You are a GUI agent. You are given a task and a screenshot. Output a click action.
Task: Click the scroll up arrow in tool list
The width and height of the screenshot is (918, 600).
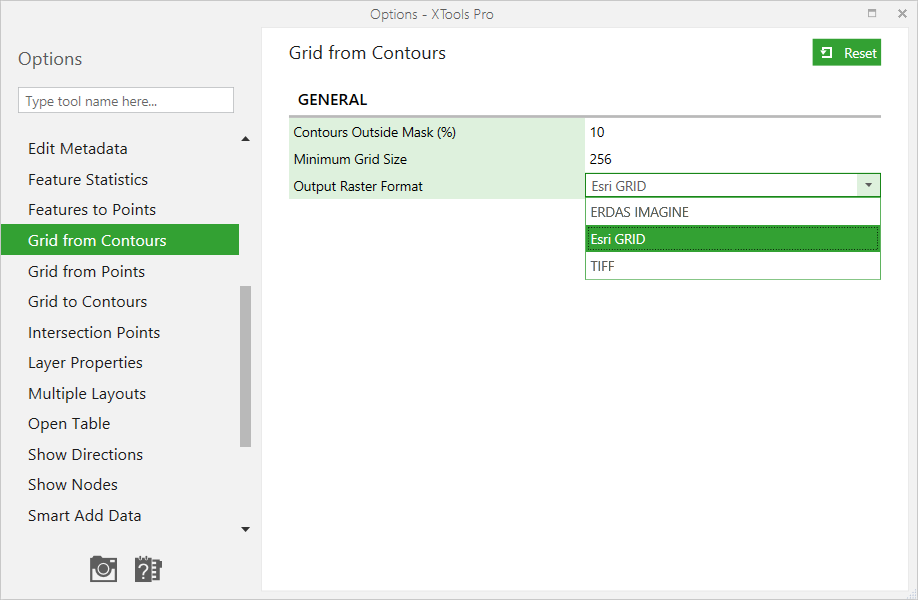click(245, 139)
